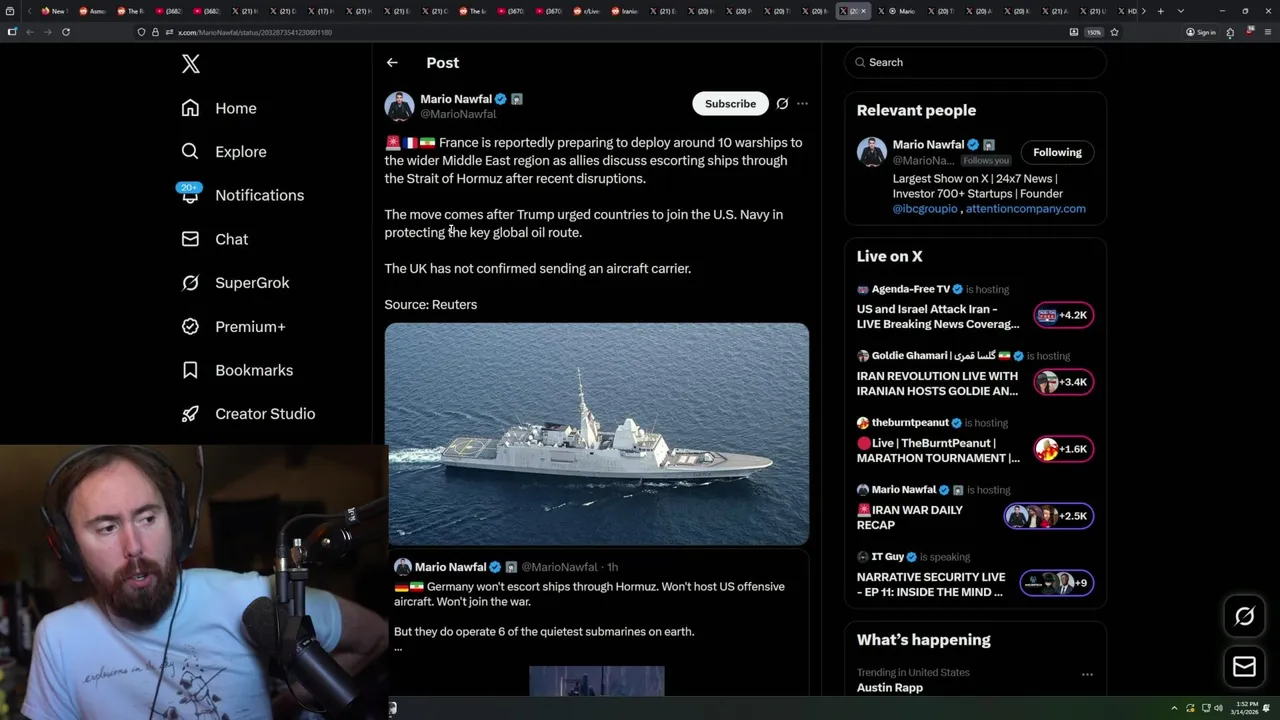
Task: Close the active X browser tab
Action: (x=865, y=11)
